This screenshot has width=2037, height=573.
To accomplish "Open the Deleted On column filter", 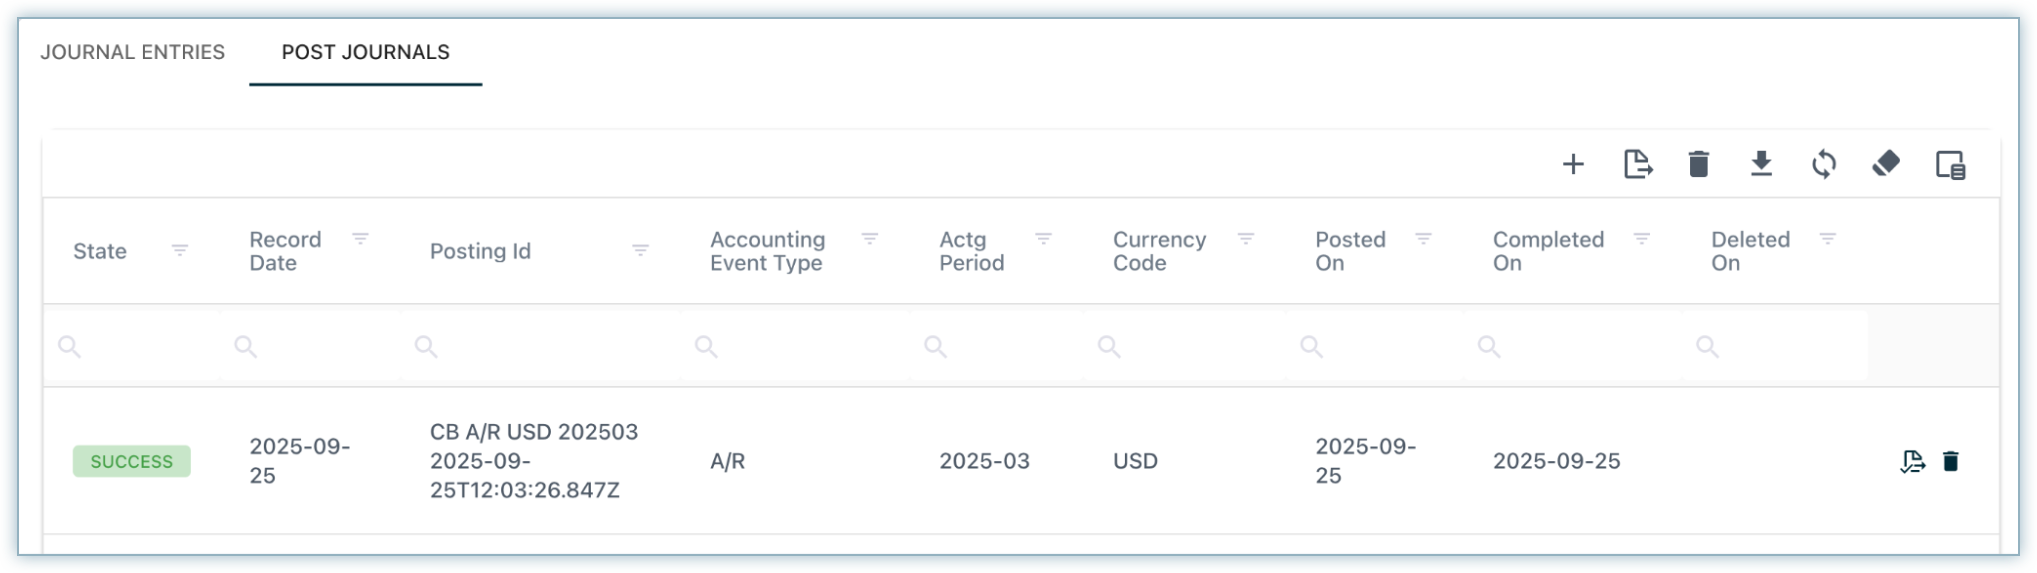I will click(1827, 239).
